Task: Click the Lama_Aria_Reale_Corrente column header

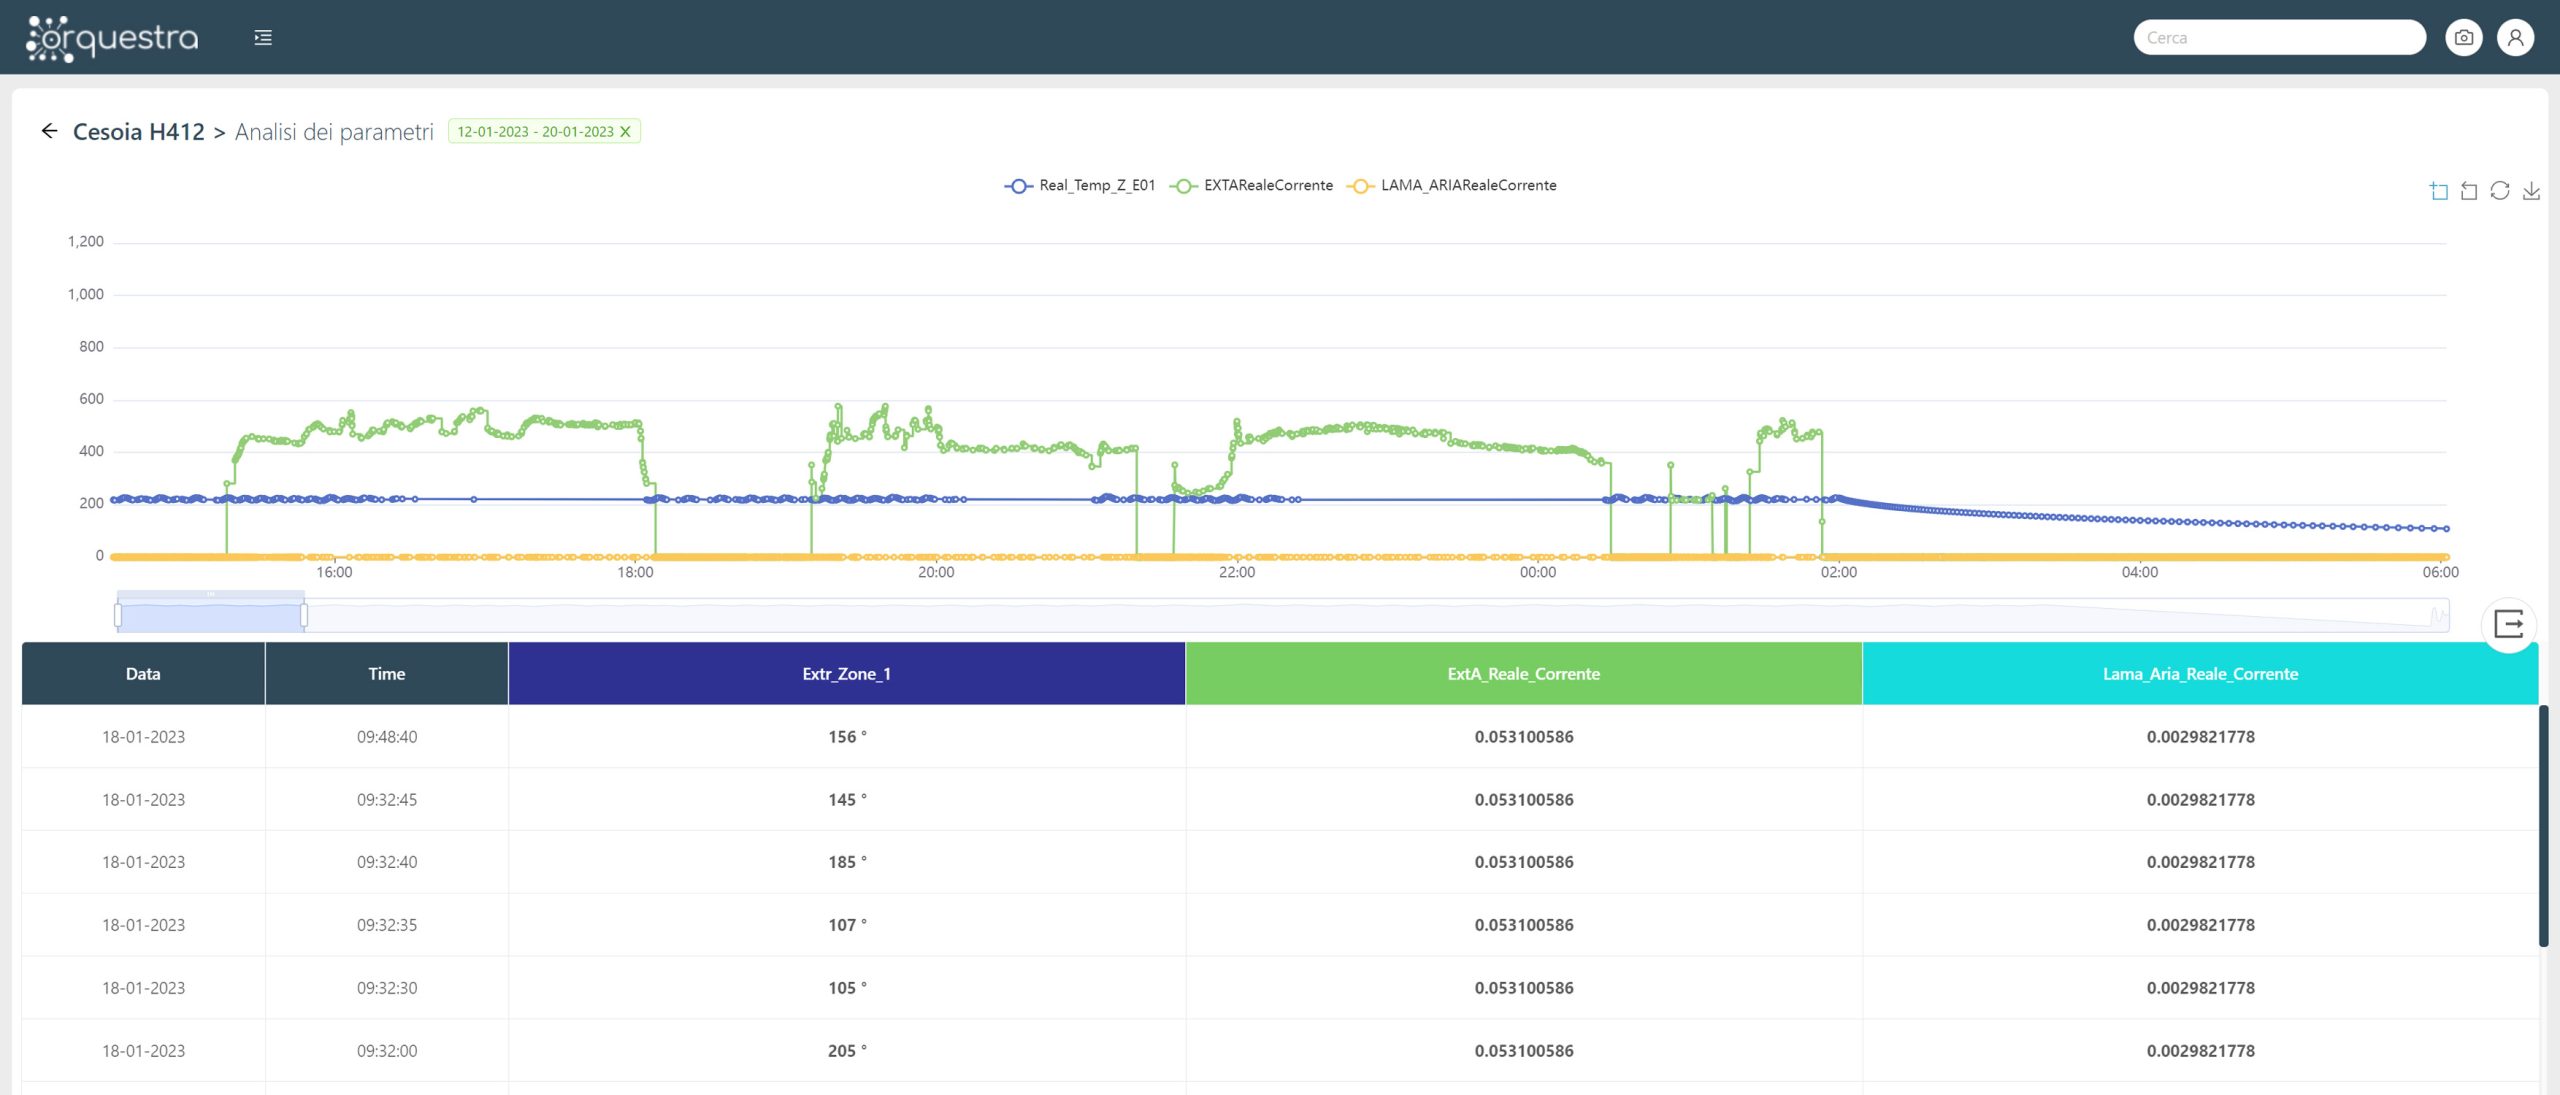Action: coord(2199,674)
